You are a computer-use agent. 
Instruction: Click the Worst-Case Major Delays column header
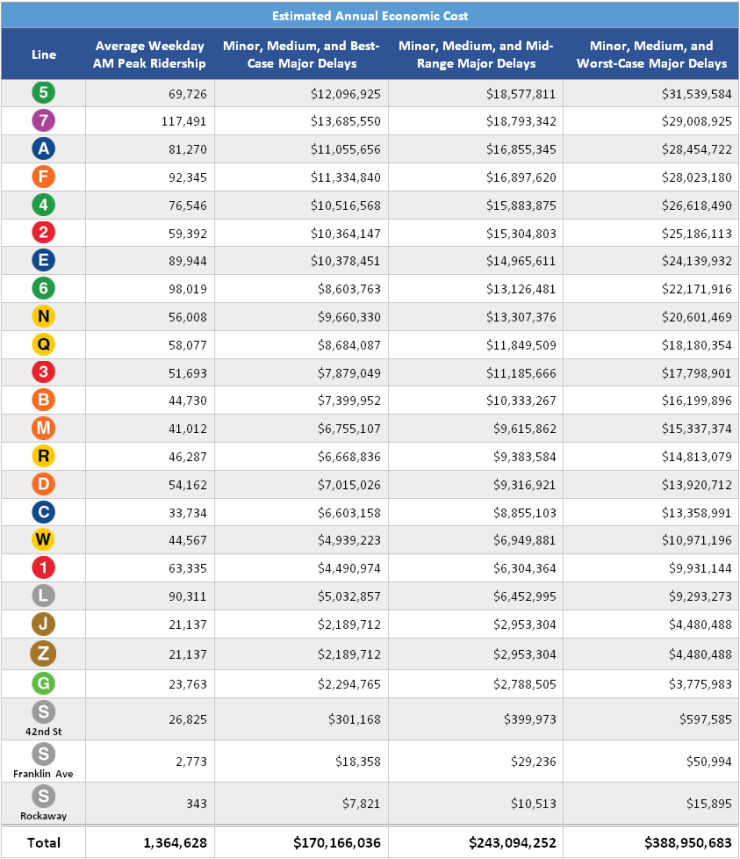[651, 55]
